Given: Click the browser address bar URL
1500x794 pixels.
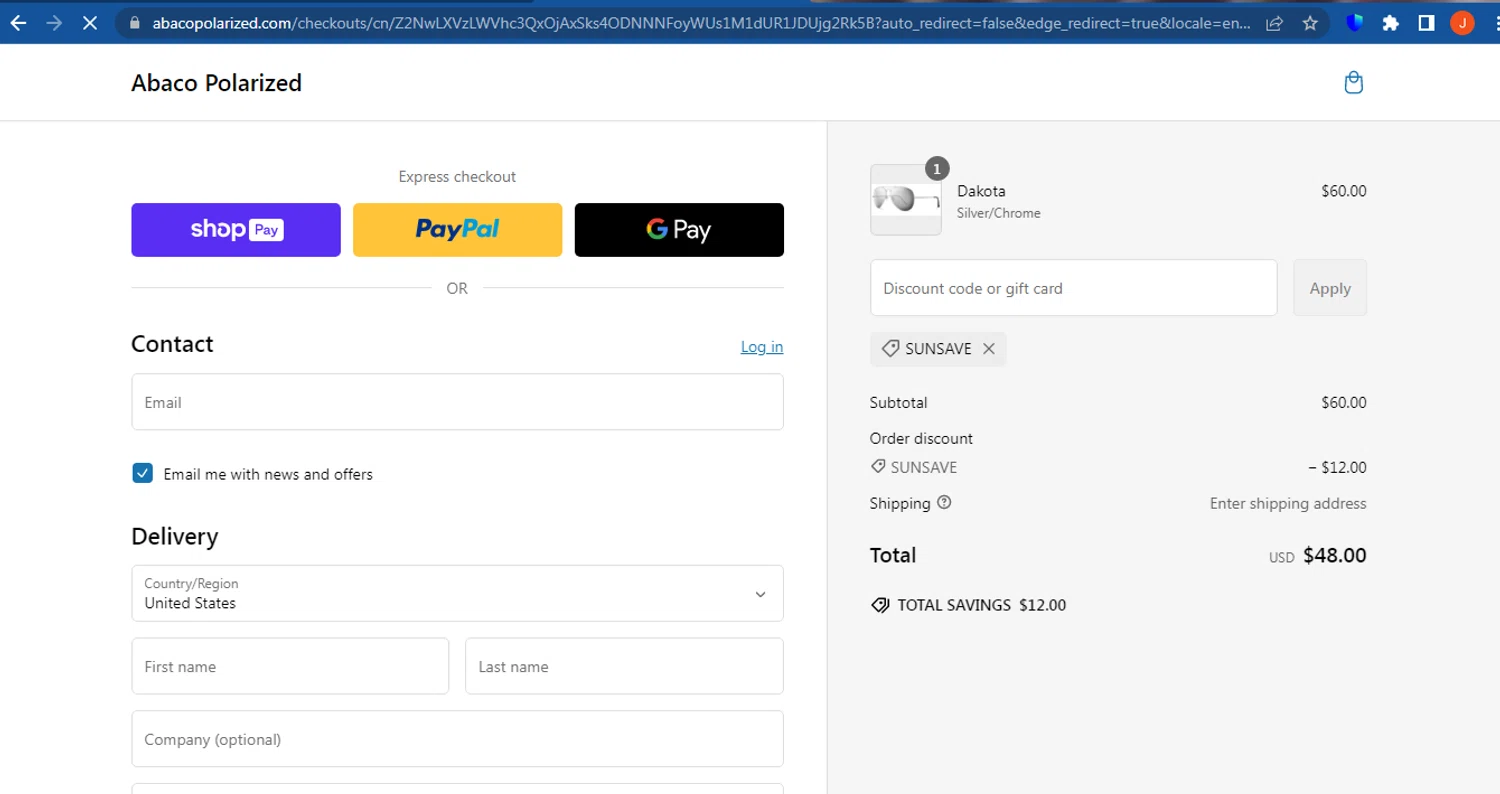Looking at the screenshot, I should tap(700, 22).
